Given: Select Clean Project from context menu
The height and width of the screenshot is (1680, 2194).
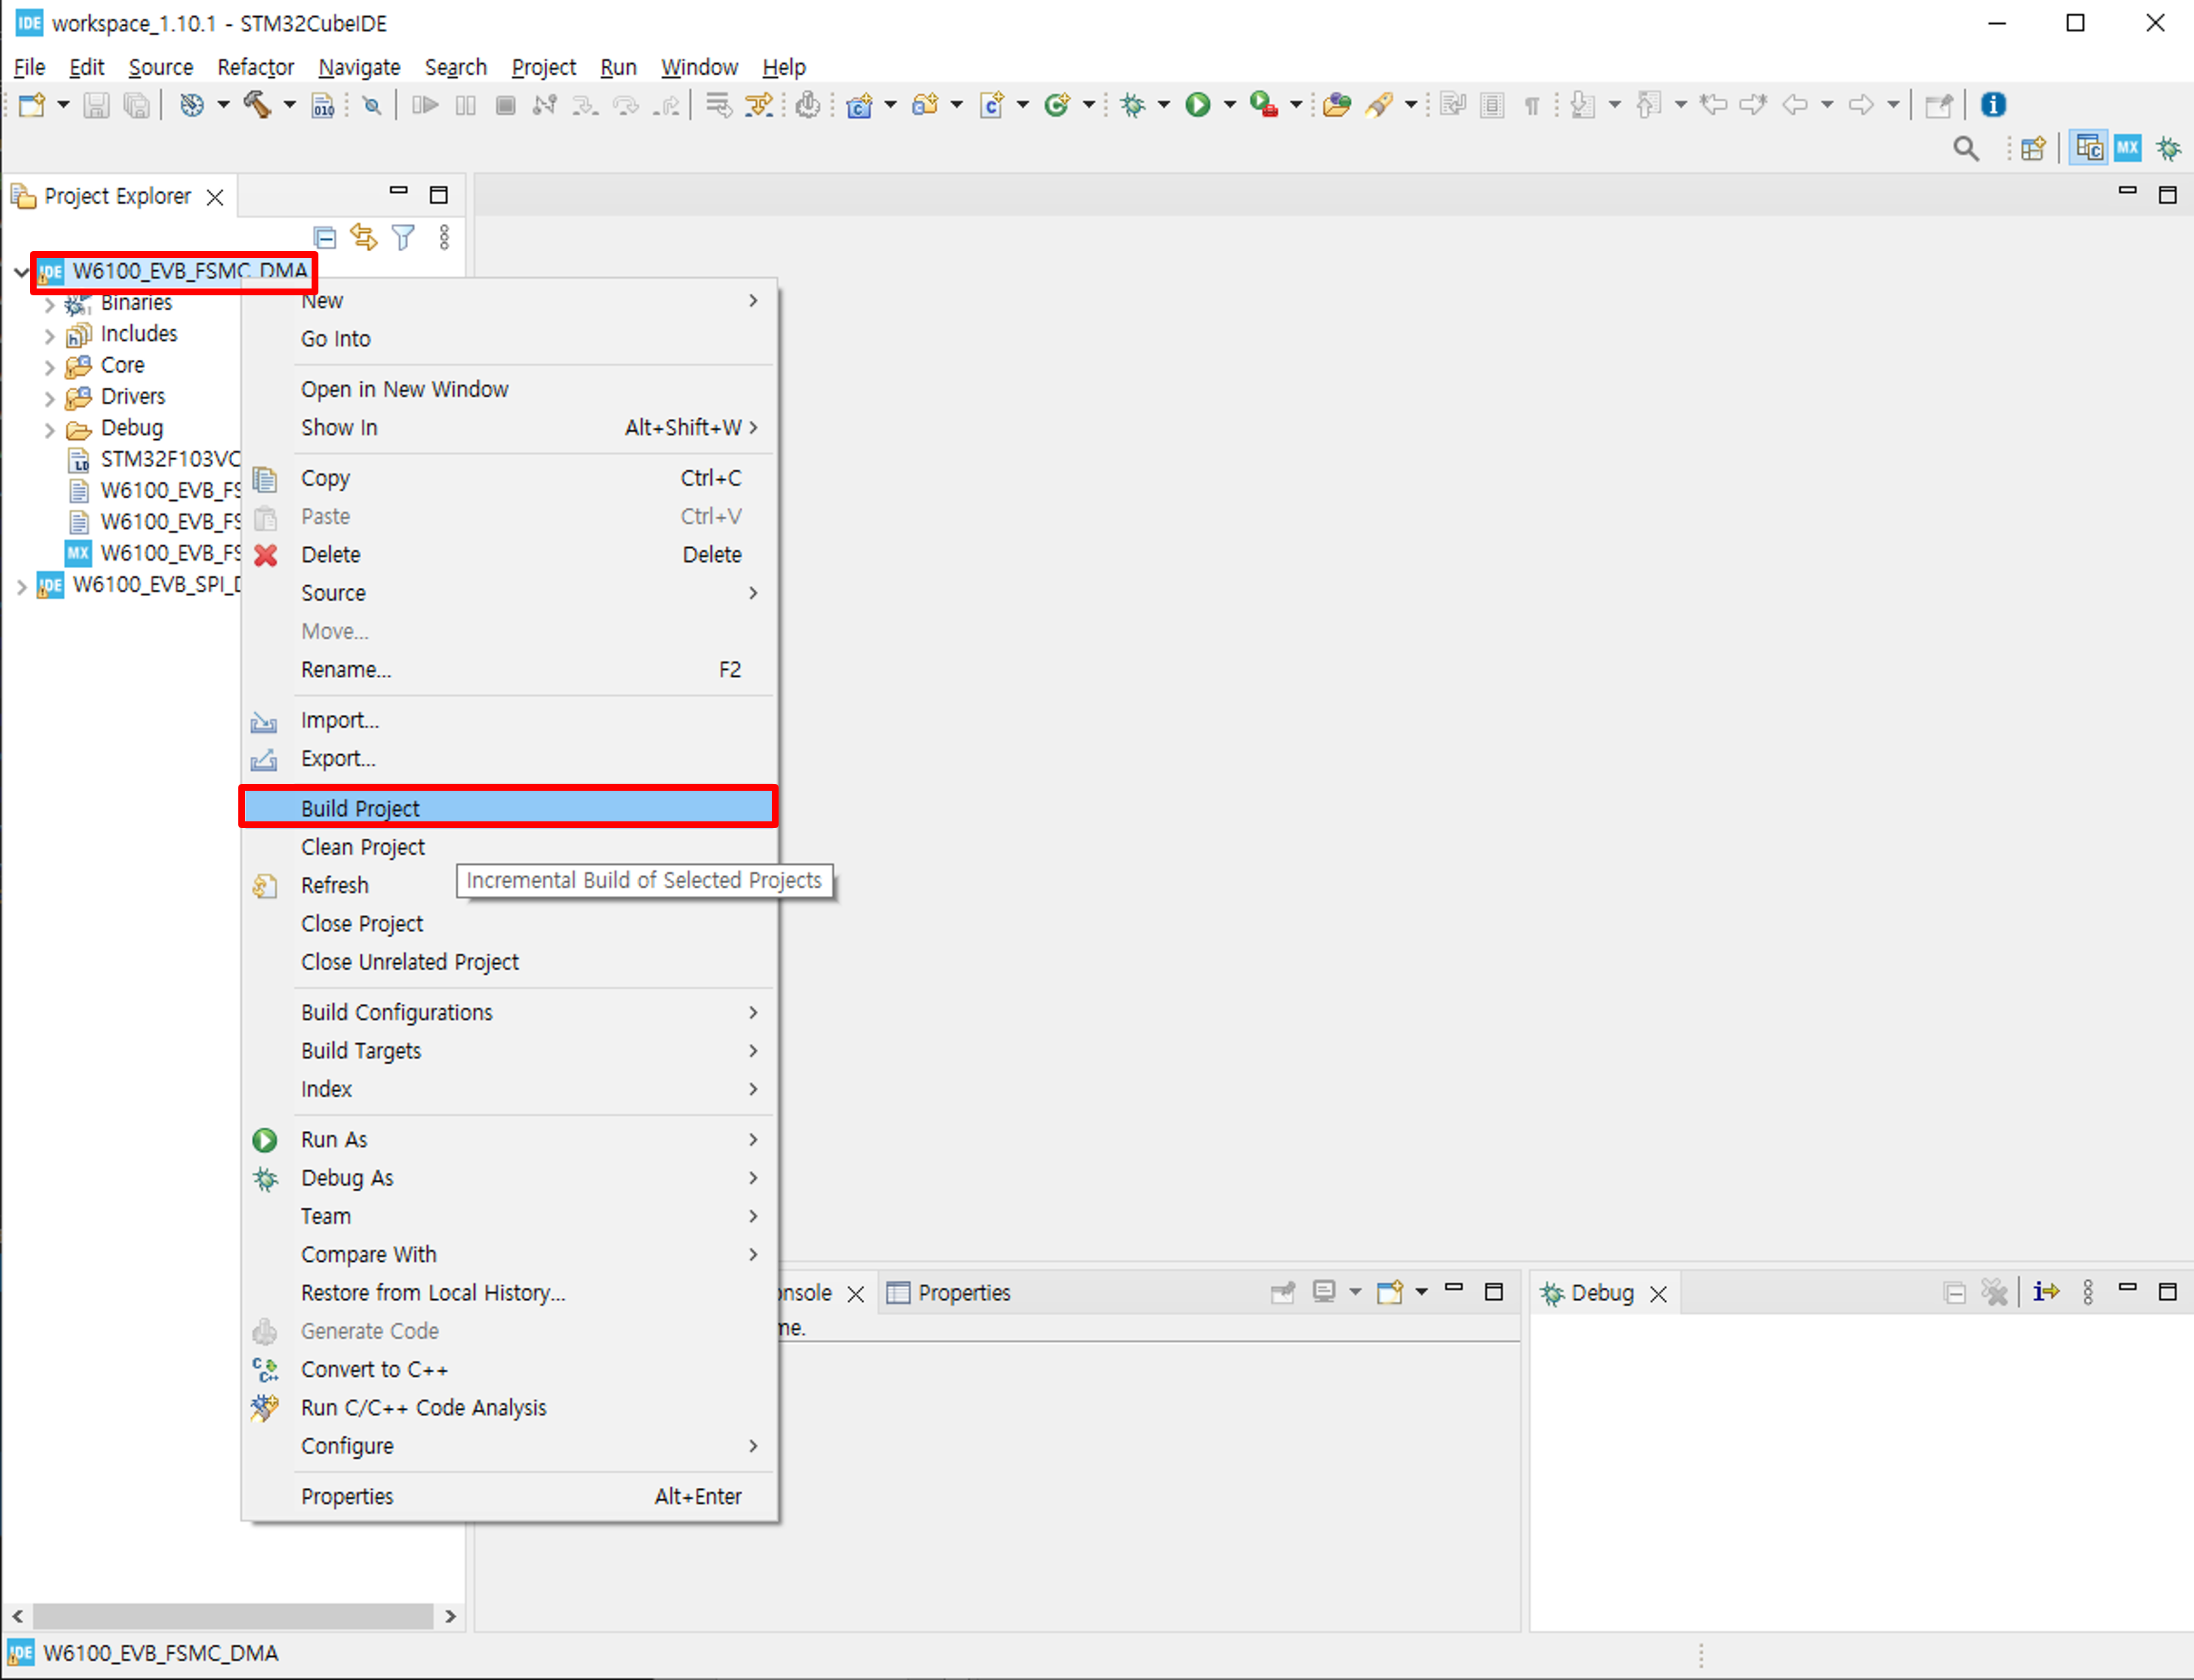Looking at the screenshot, I should click(x=363, y=847).
